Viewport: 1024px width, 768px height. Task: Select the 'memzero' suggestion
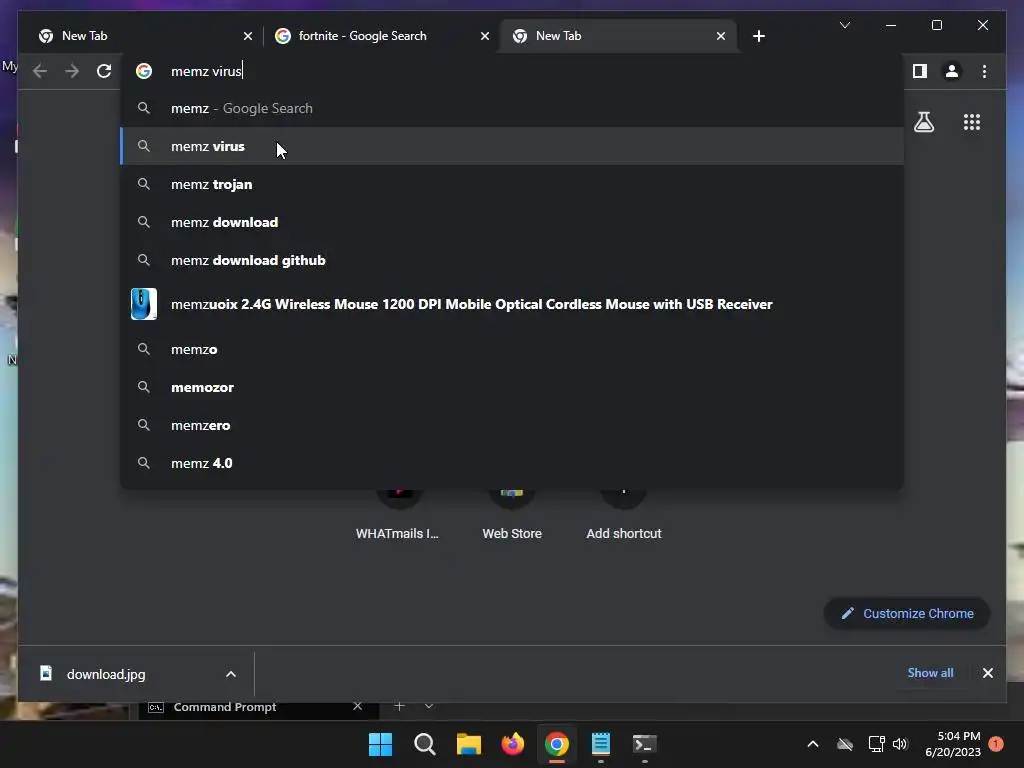pyautogui.click(x=512, y=425)
